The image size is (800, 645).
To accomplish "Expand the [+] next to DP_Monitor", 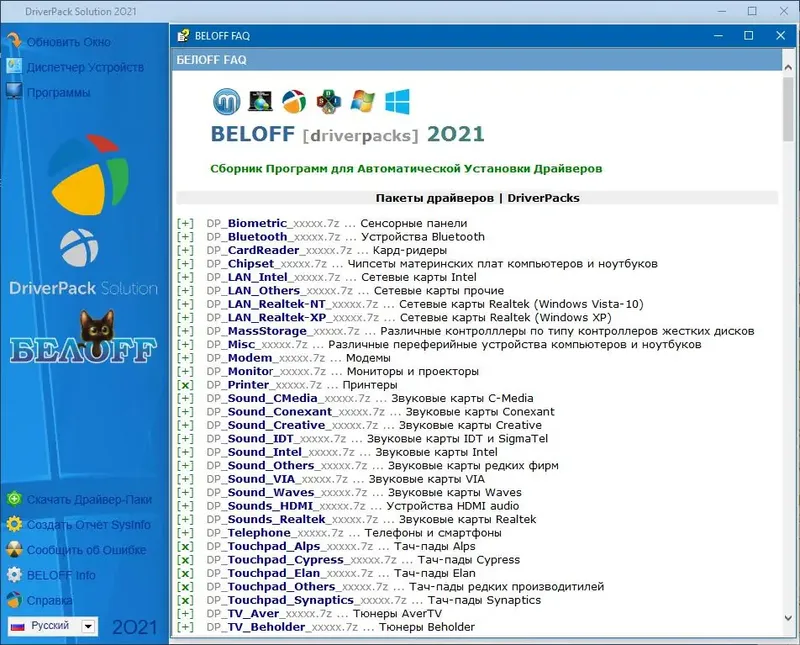I will [x=185, y=371].
